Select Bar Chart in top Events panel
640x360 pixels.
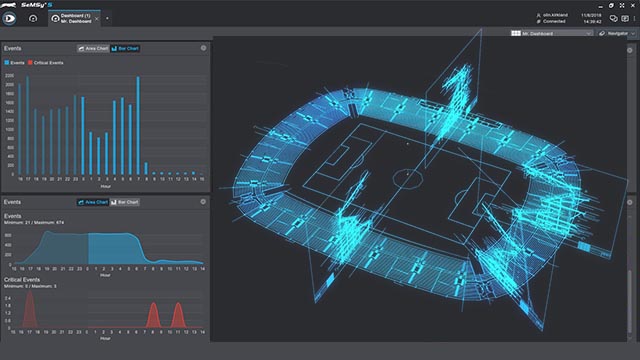125,48
